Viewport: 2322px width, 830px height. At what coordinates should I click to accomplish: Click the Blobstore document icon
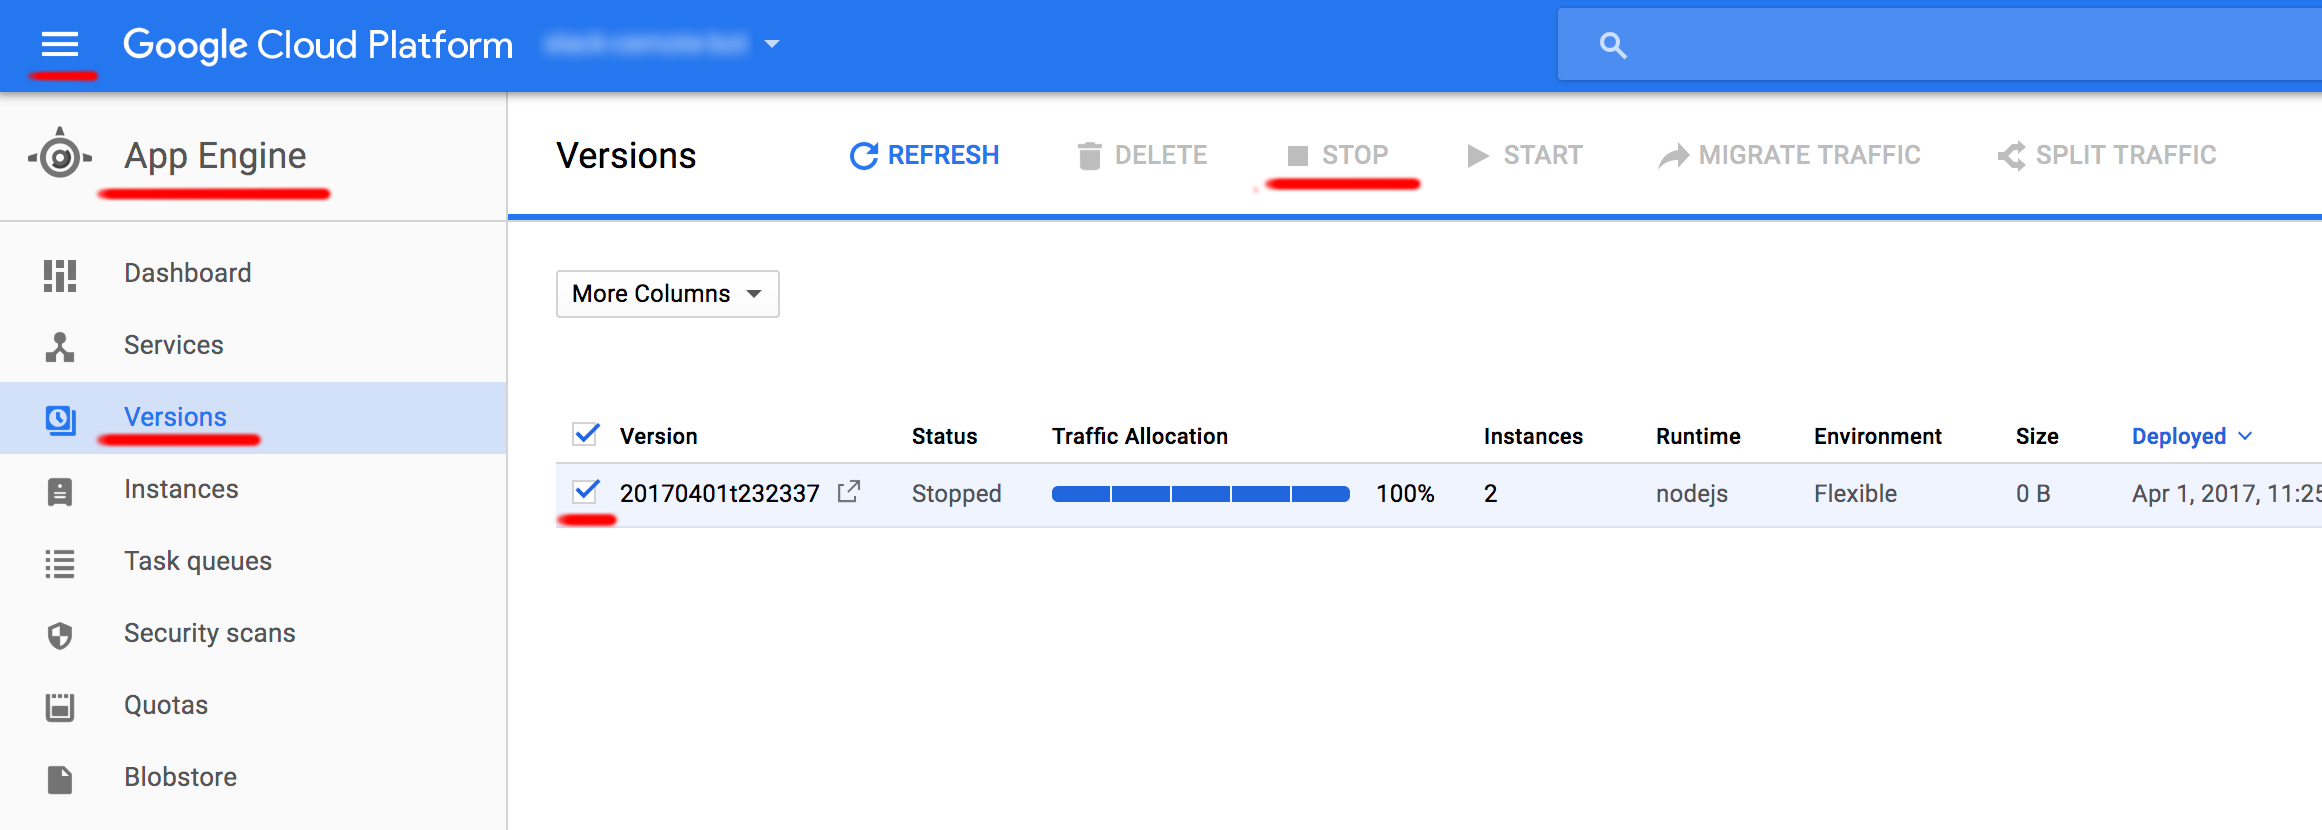pos(60,777)
